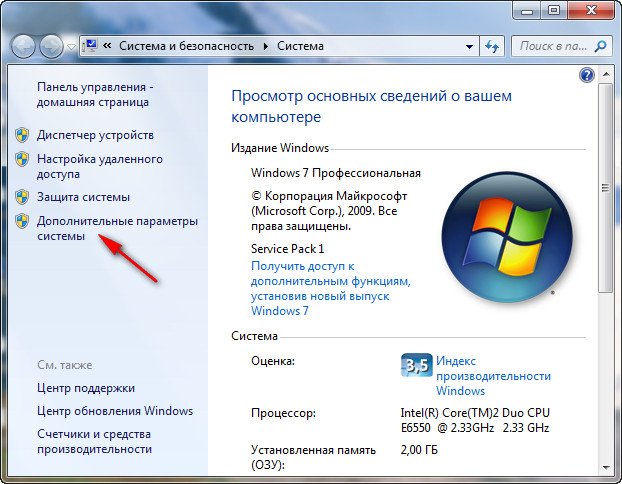This screenshot has width=622, height=484.
Task: Go to Система и безопасность breadcrumb
Action: point(187,46)
